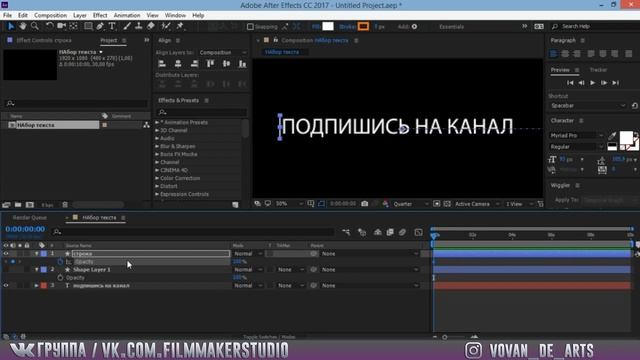This screenshot has width=640, height=360.
Task: Select the Rectangle shape tool
Action: pos(88,27)
